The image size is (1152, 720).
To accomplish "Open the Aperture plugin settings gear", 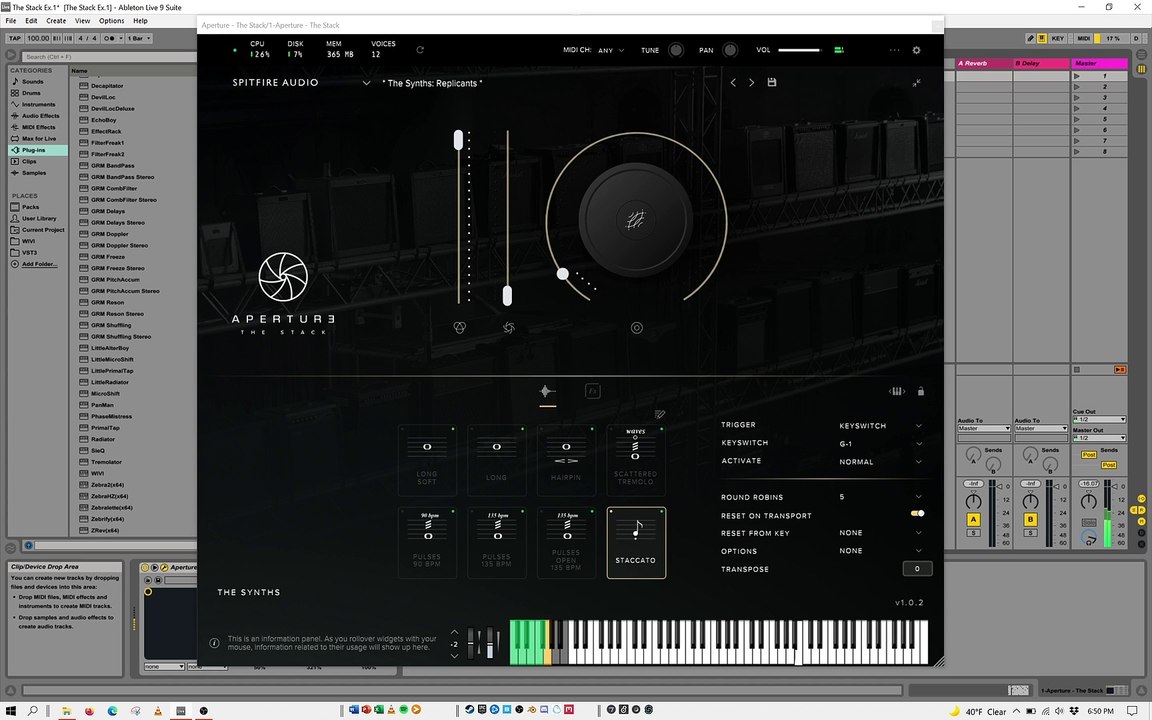I will (916, 51).
